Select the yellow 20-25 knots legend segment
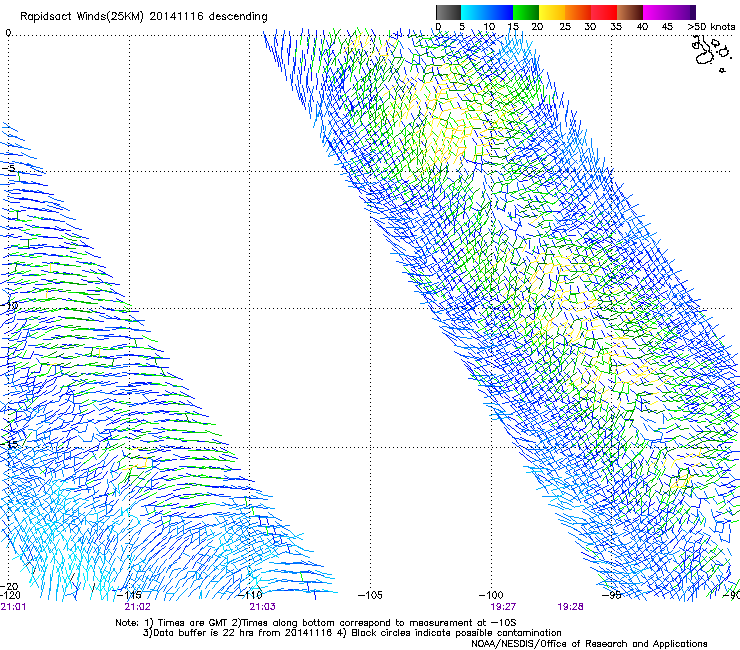The width and height of the screenshot is (740, 650). pyautogui.click(x=552, y=12)
